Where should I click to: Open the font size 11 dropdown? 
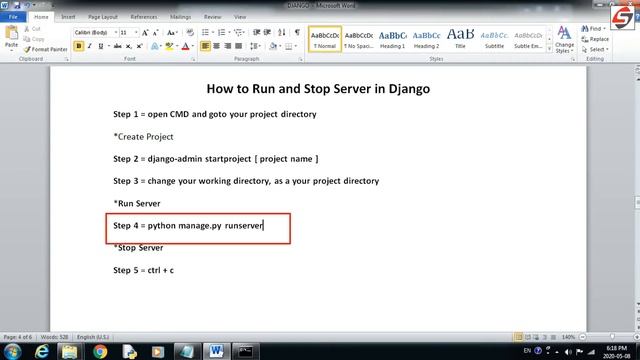coord(136,32)
